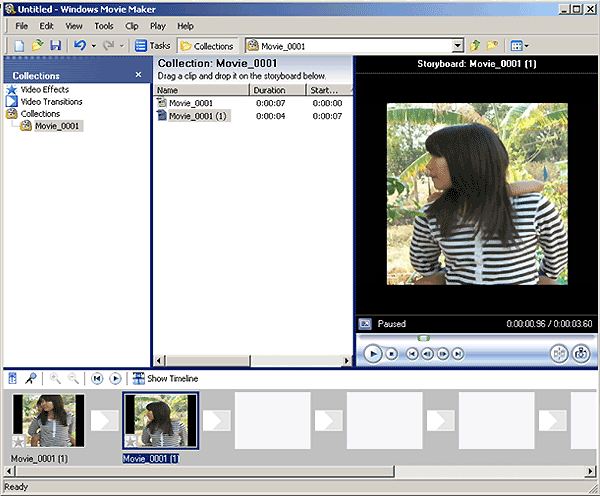Click the 0:00:07 duration cell

pos(271,103)
